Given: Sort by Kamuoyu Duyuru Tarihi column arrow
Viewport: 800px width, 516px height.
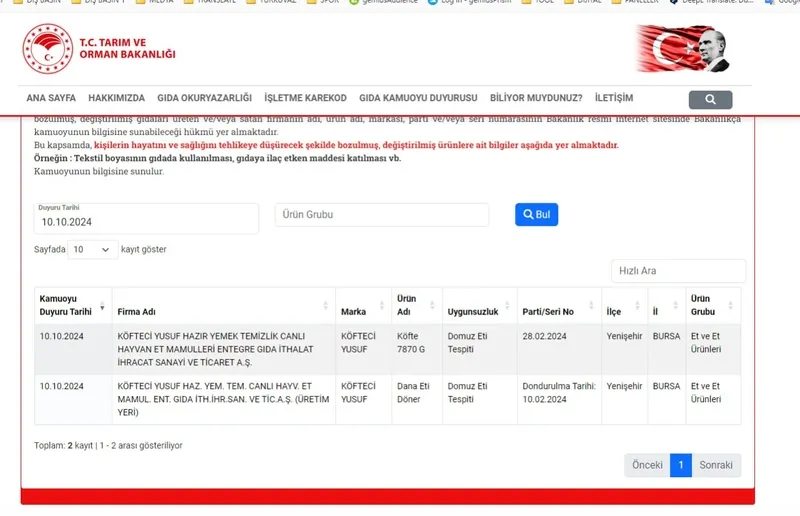Looking at the screenshot, I should pos(101,305).
